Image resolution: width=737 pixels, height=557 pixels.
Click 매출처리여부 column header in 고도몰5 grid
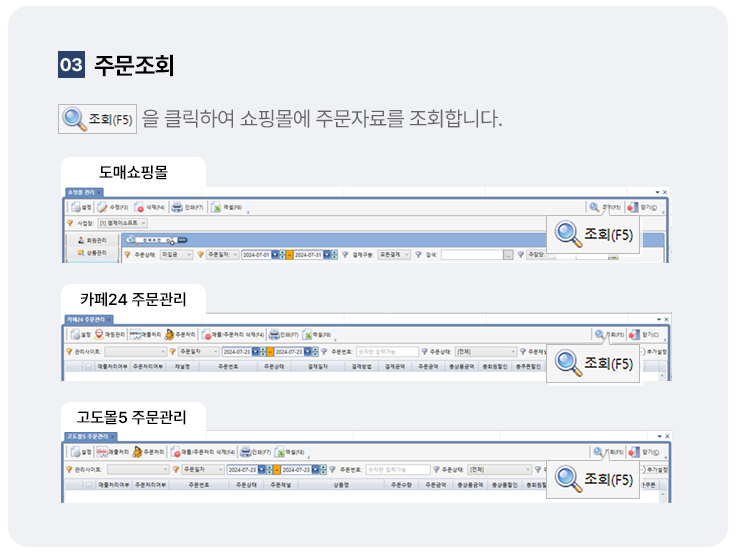pyautogui.click(x=113, y=485)
